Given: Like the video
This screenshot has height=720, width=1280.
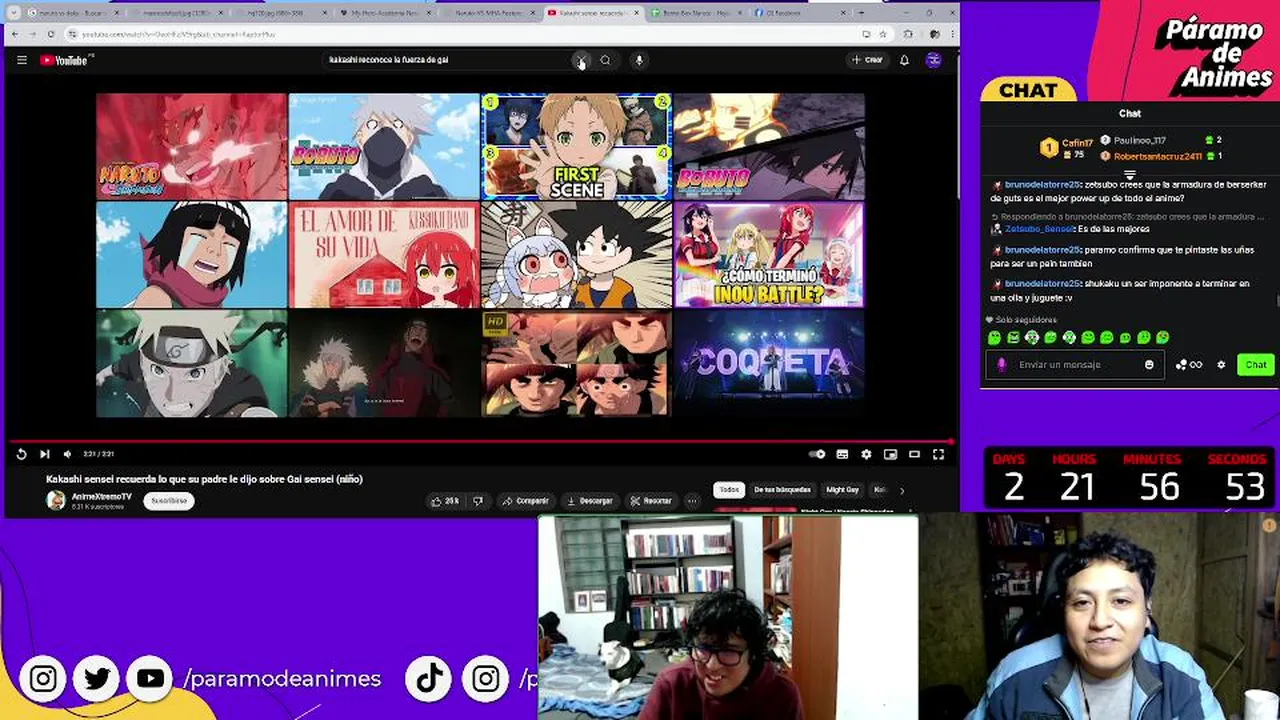Looking at the screenshot, I should click(445, 501).
